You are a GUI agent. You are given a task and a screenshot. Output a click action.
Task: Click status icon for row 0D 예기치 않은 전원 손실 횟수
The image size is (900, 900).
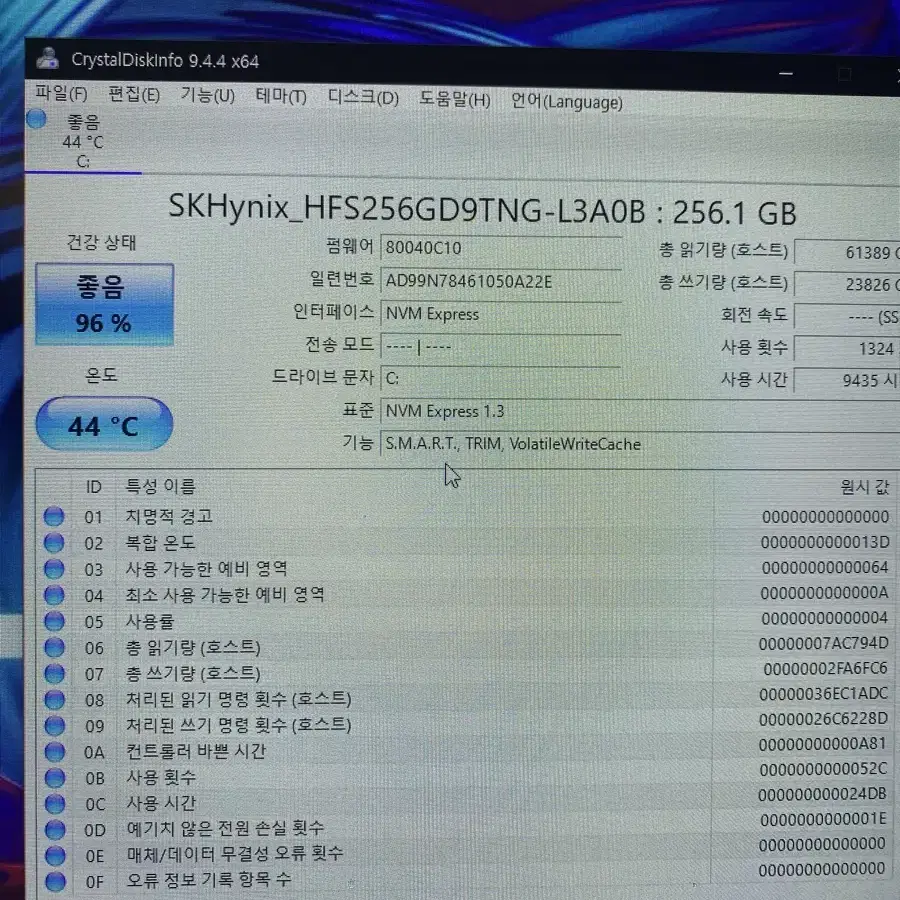click(55, 829)
